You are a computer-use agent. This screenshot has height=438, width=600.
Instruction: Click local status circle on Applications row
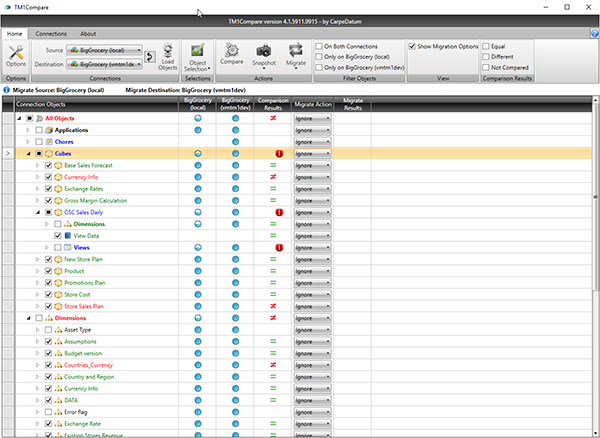tap(198, 130)
